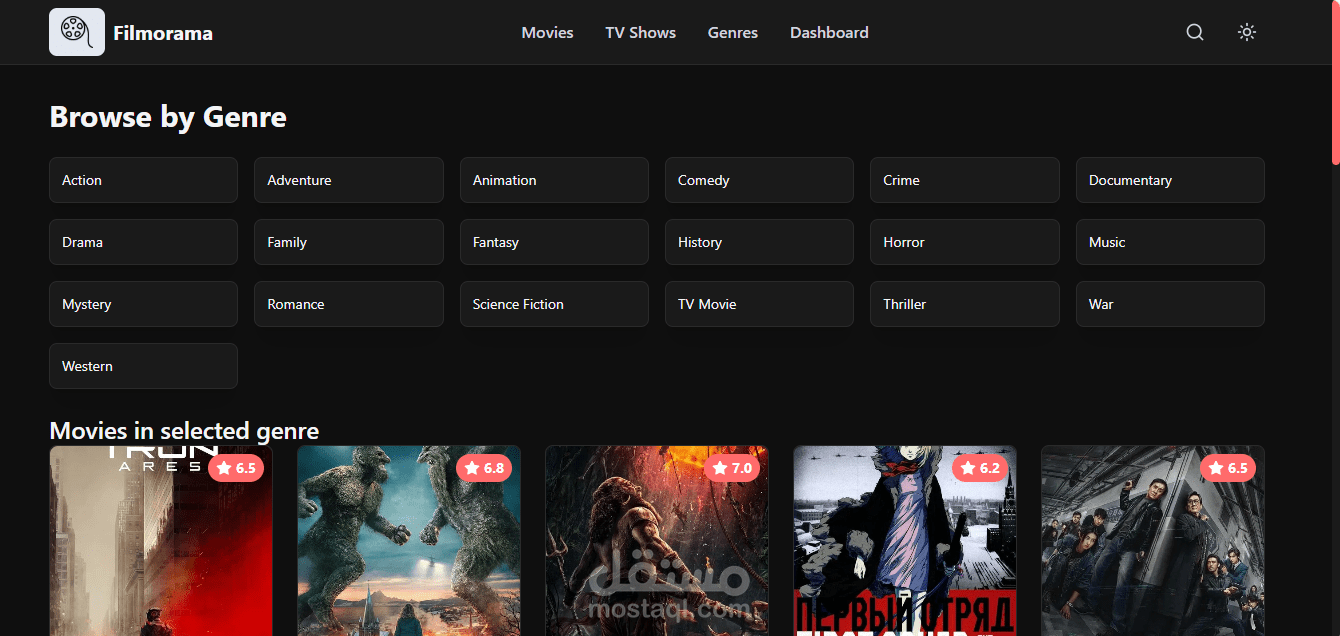Screen dimensions: 1340x636
Task: Open the search magnifier icon
Action: (x=1195, y=32)
